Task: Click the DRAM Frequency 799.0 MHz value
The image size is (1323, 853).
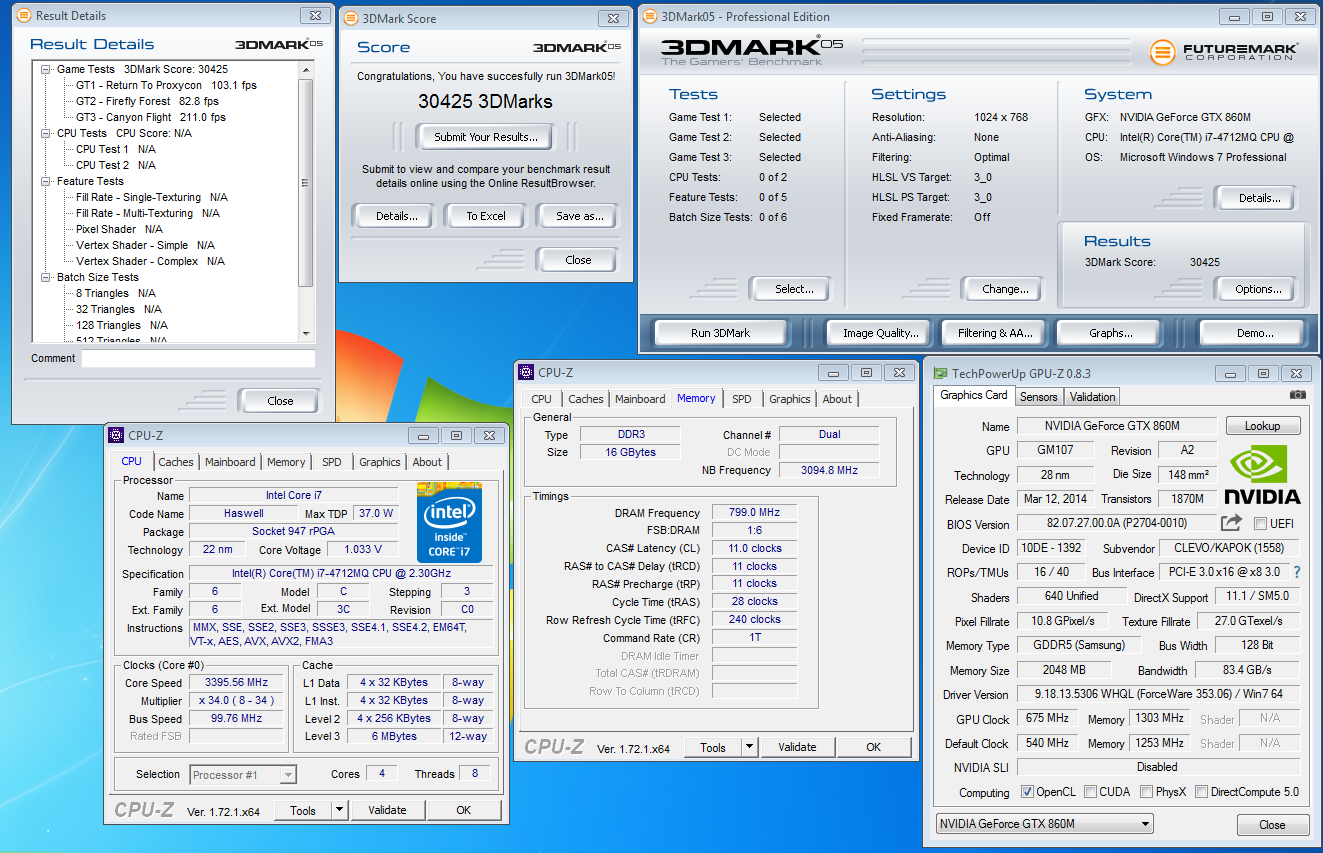Action: pos(754,512)
